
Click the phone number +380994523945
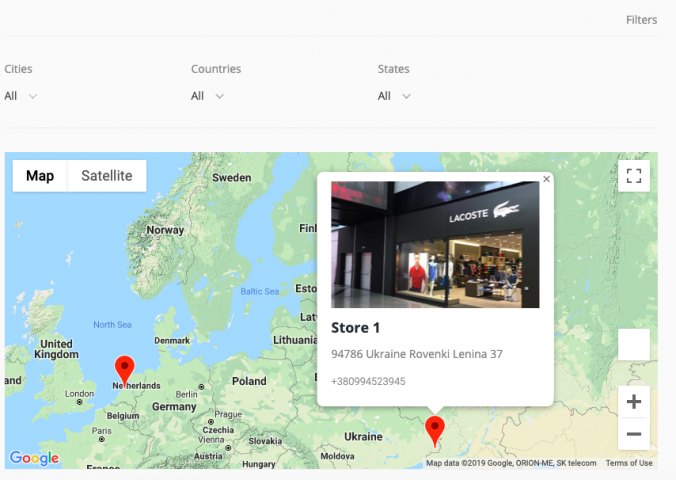368,381
